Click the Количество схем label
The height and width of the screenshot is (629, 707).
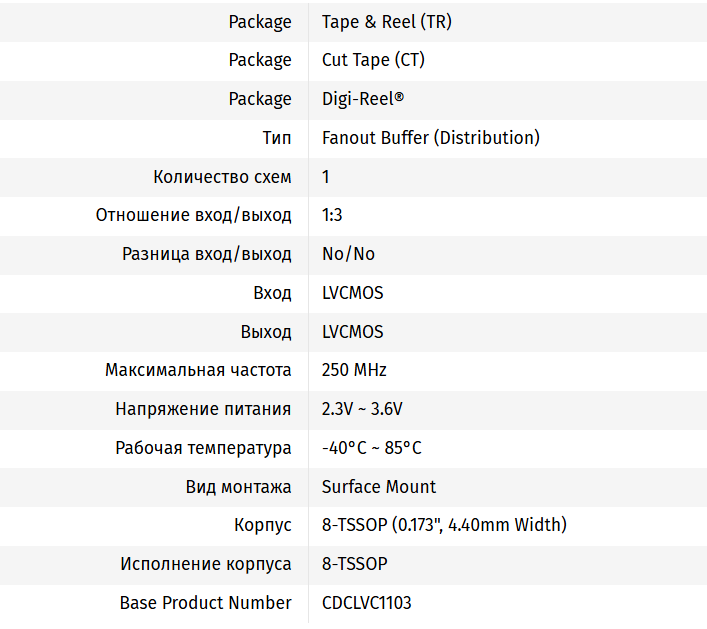[x=222, y=177]
